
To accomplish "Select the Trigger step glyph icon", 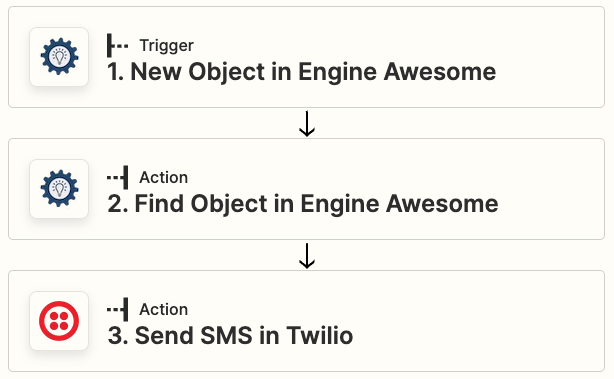I will pos(117,45).
